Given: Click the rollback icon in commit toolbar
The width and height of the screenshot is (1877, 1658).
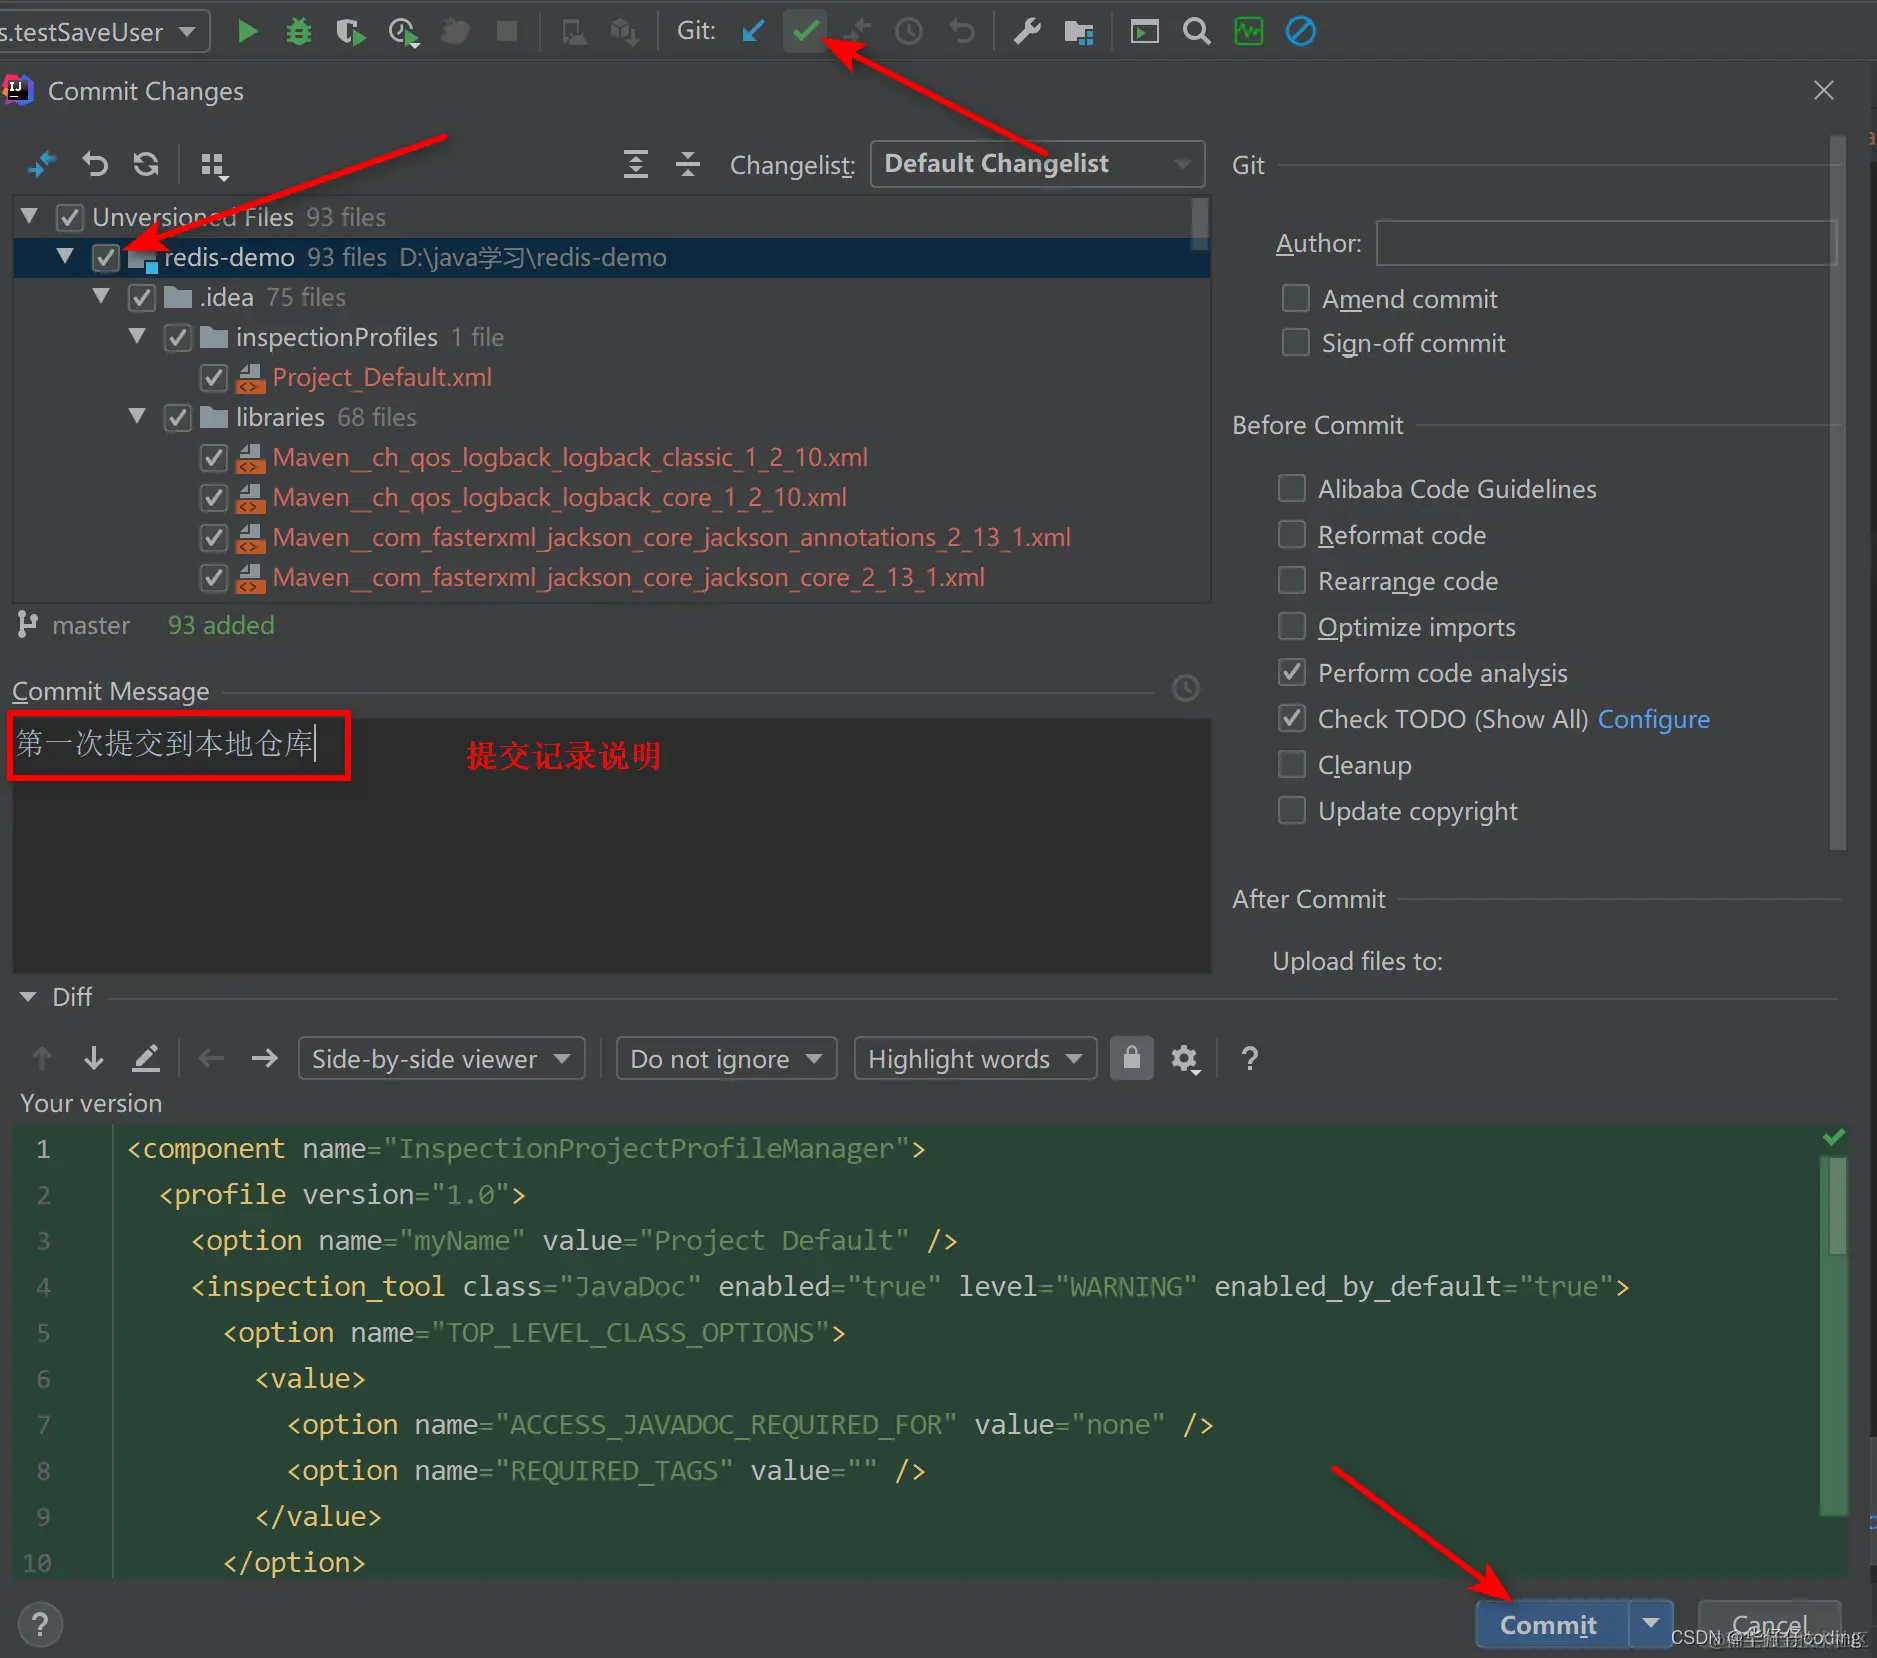Looking at the screenshot, I should click(95, 164).
